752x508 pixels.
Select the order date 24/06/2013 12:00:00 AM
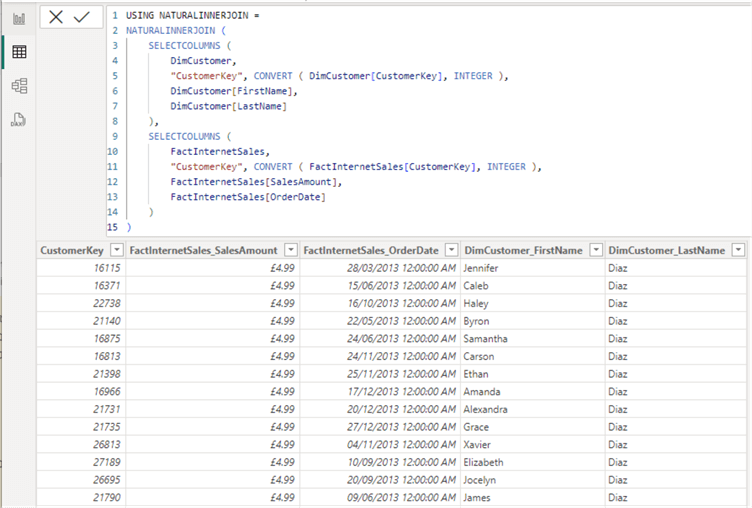380,339
